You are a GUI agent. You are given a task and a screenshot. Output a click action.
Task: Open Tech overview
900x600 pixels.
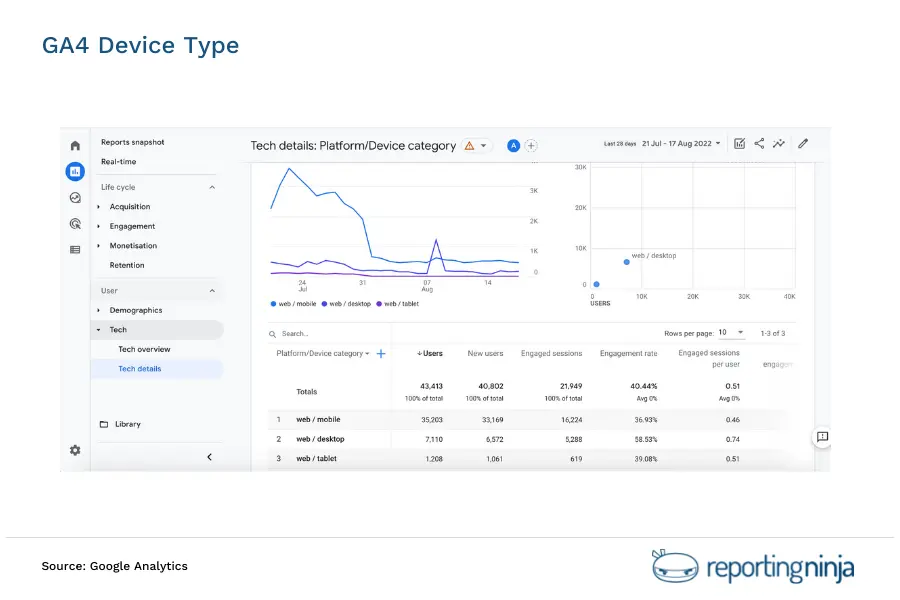(144, 349)
